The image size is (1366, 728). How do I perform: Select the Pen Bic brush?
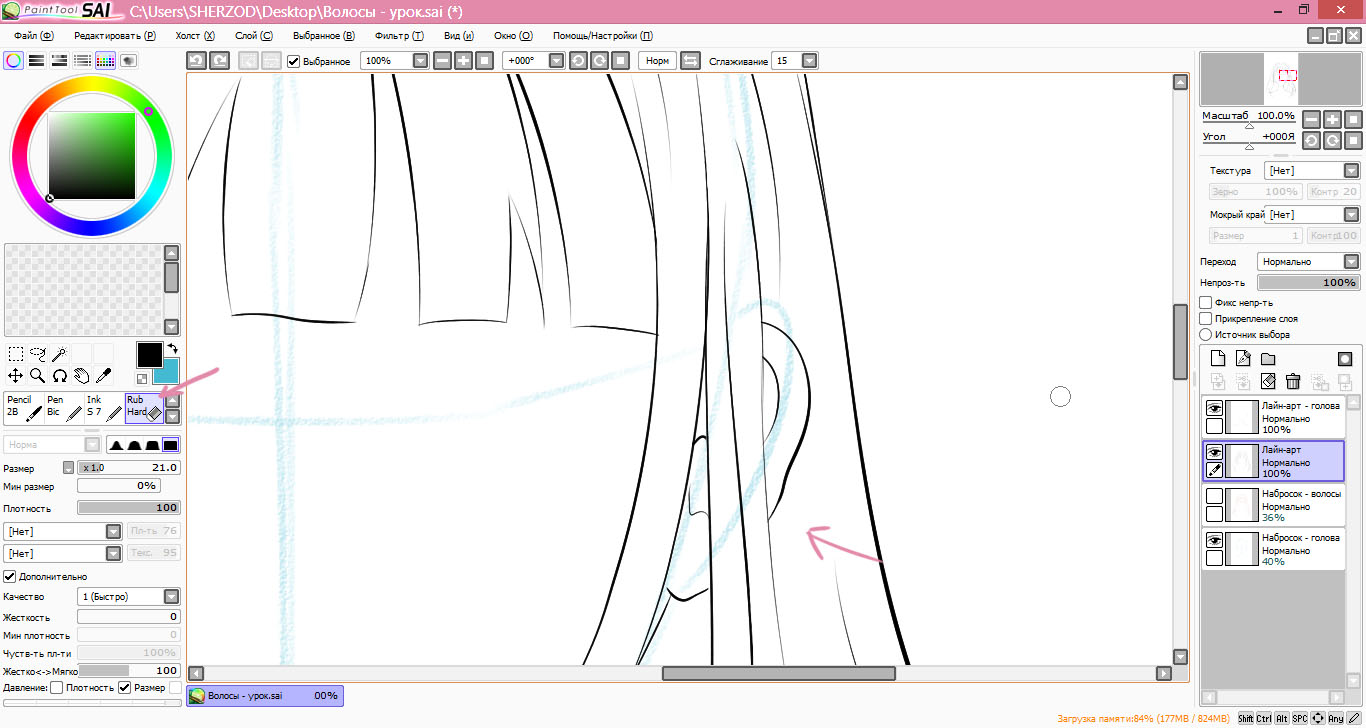(64, 407)
